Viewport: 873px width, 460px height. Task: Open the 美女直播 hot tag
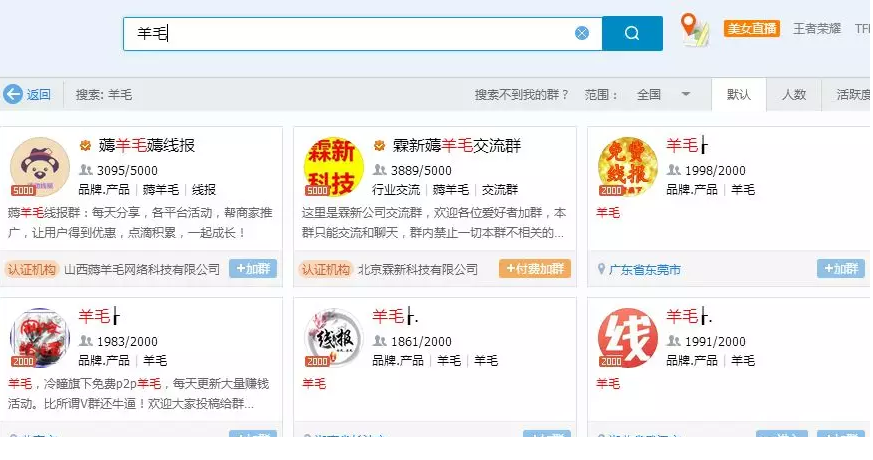tap(752, 28)
